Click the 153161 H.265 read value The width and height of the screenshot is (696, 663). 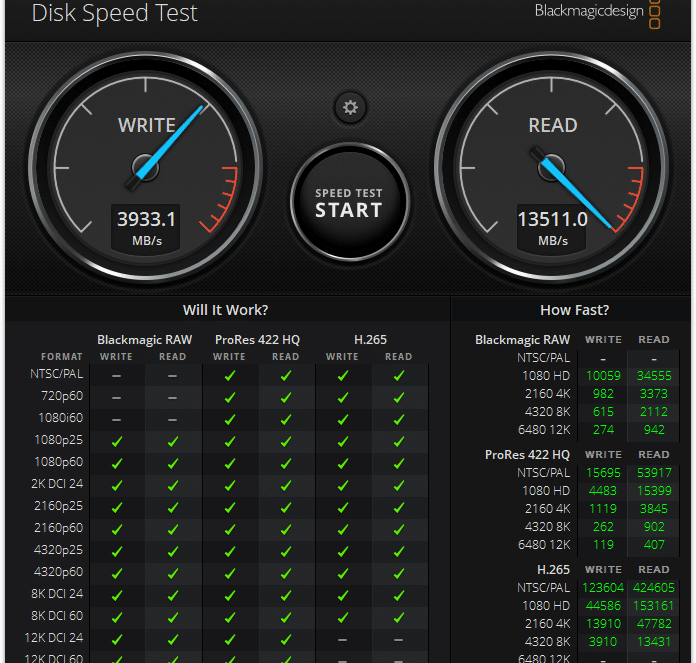click(653, 606)
